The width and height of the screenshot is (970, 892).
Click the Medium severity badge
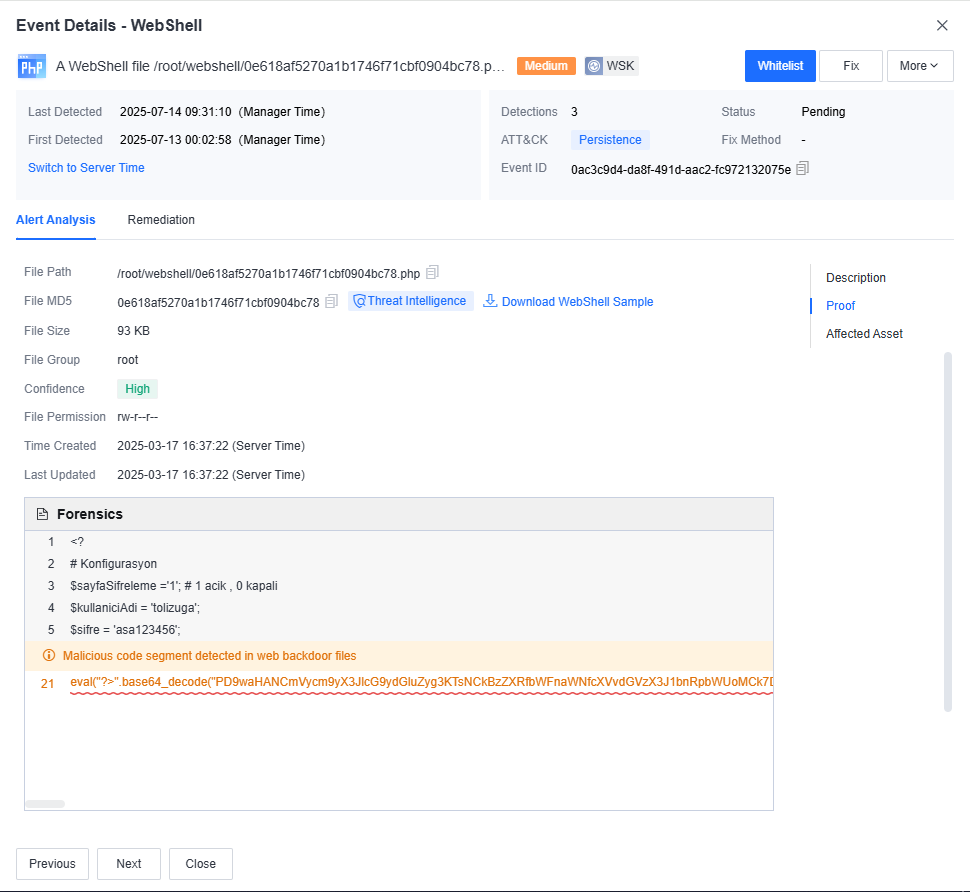tap(546, 66)
